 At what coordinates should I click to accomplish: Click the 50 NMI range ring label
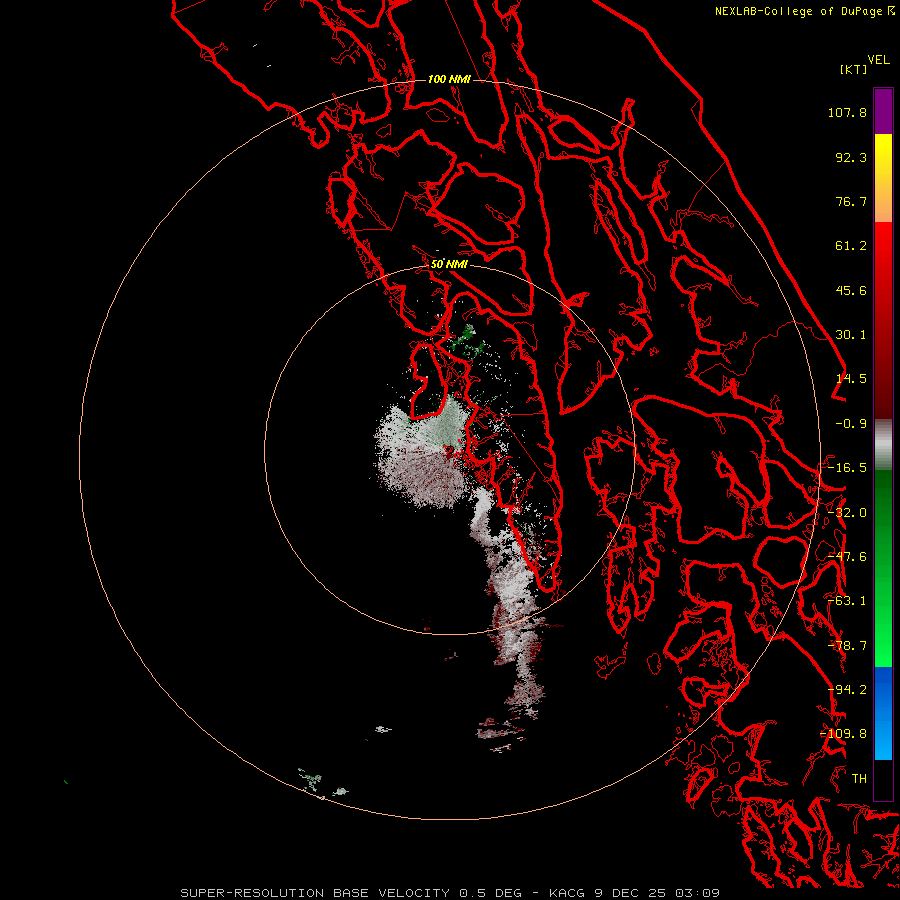[449, 264]
